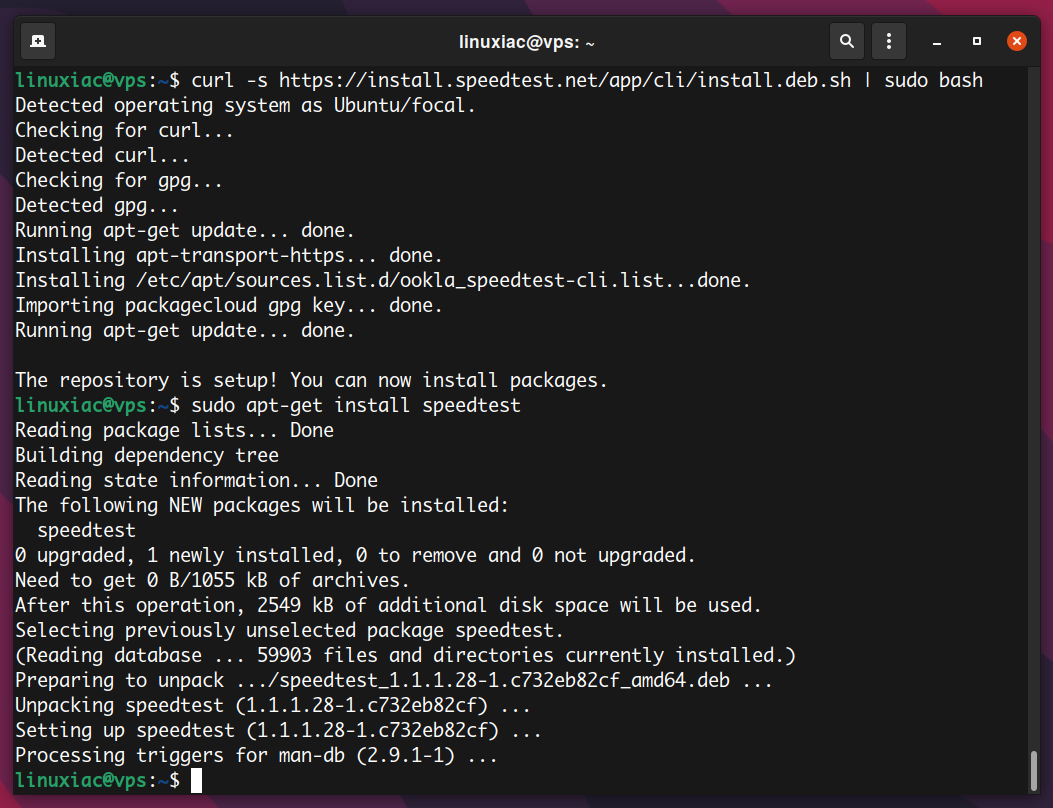
Task: Click 'Need to get 0 B/1055 kB' line
Action: [x=212, y=580]
